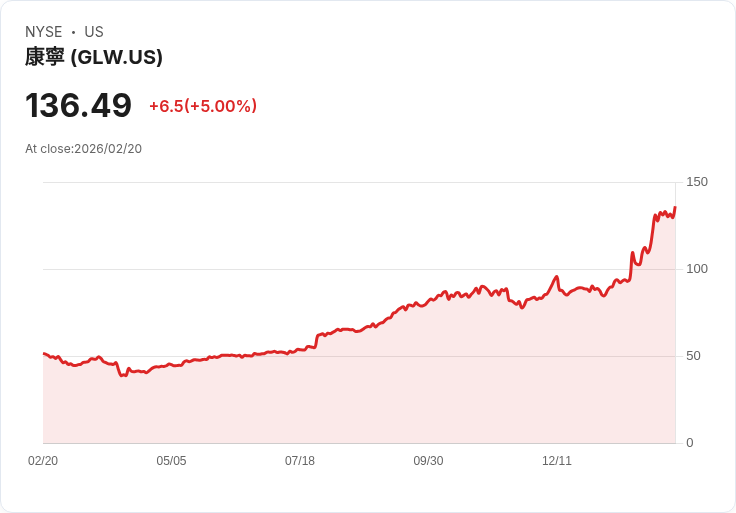Click the 09/30 x-axis date
This screenshot has width=736, height=513.
coord(428,461)
